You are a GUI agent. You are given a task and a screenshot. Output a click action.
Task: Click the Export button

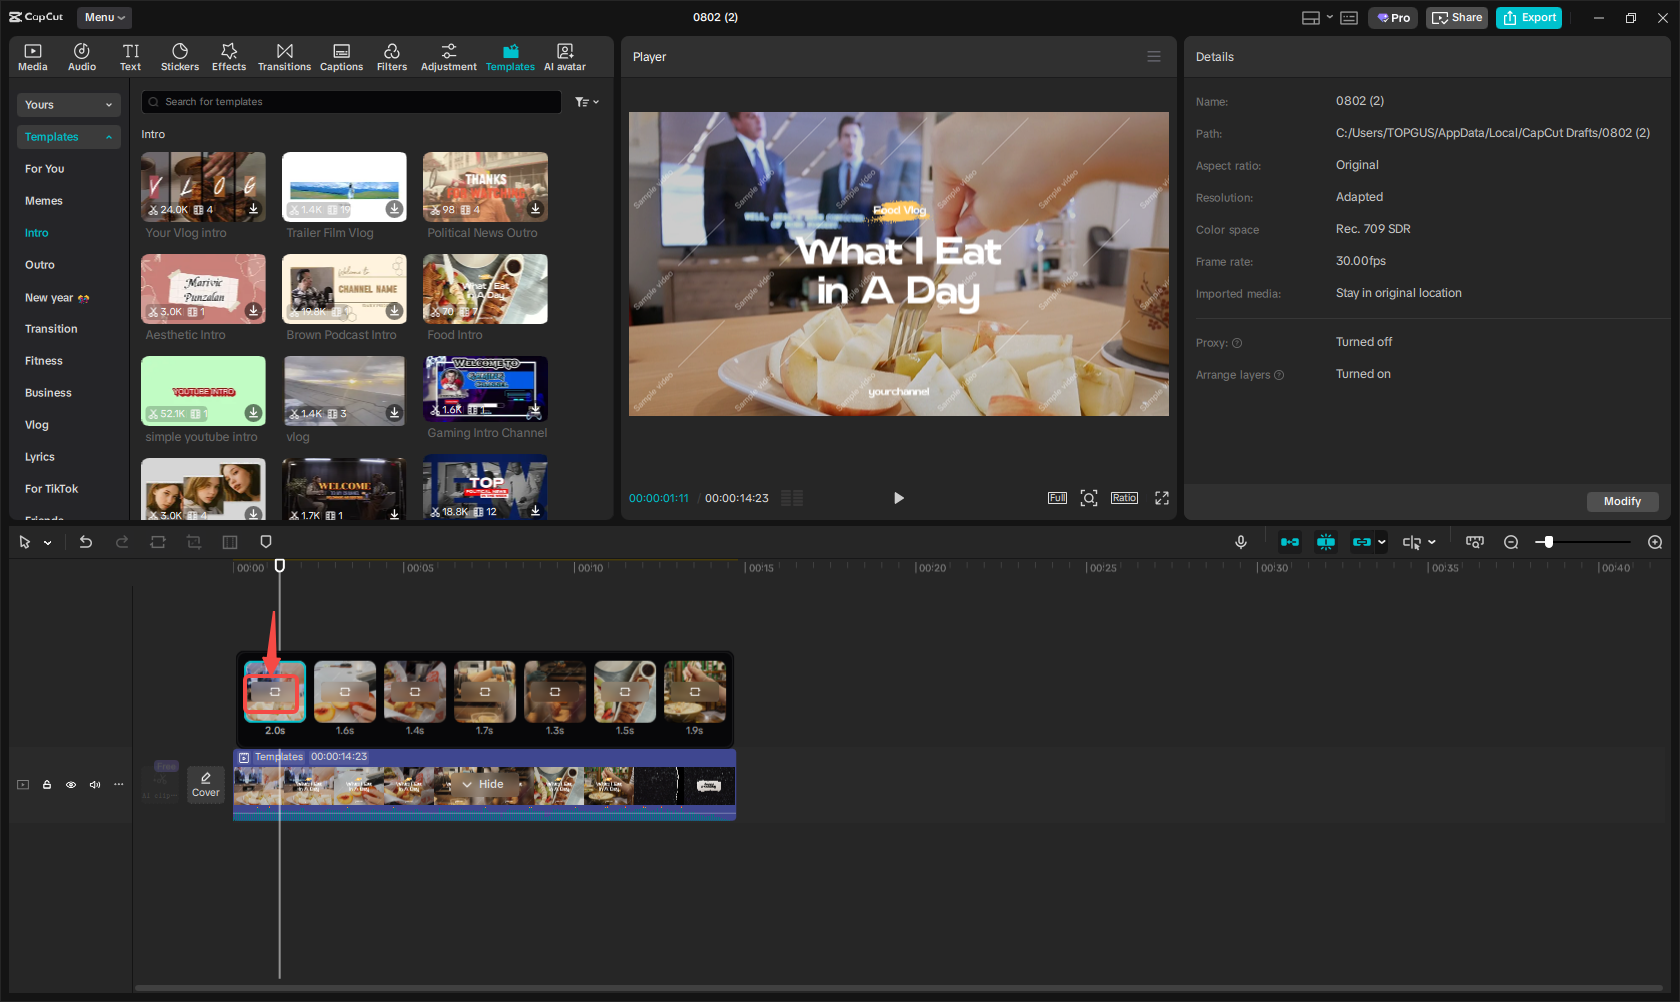tap(1528, 17)
